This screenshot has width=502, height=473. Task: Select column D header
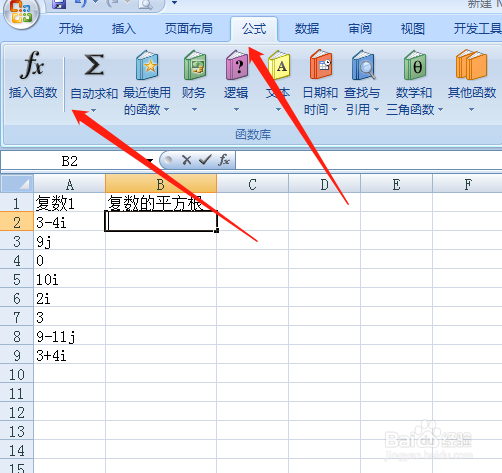coord(324,184)
